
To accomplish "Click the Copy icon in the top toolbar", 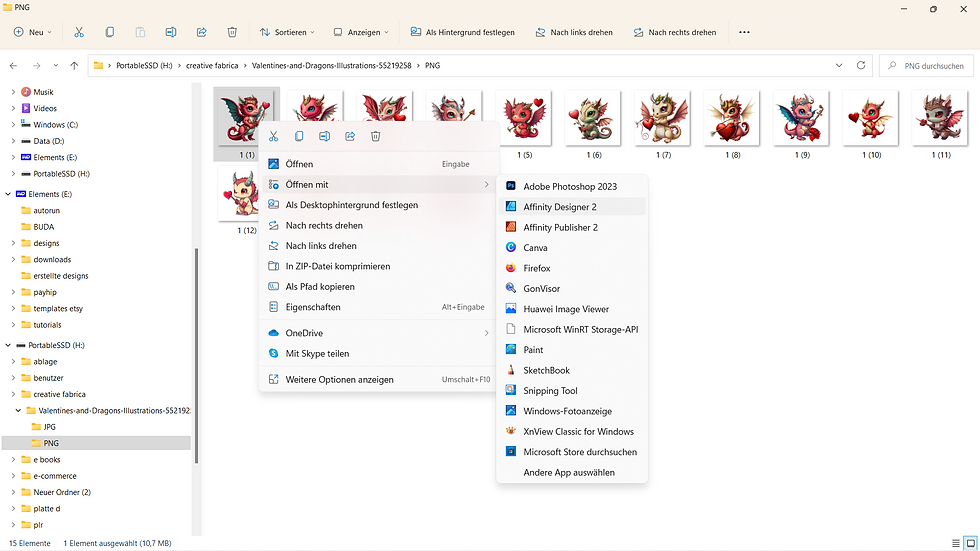I will [x=109, y=32].
